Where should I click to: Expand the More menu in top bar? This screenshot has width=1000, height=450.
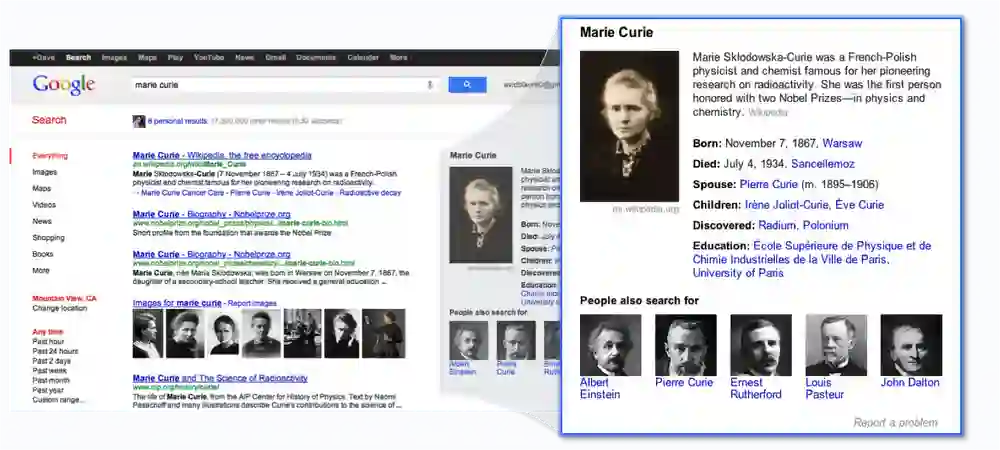(x=399, y=57)
